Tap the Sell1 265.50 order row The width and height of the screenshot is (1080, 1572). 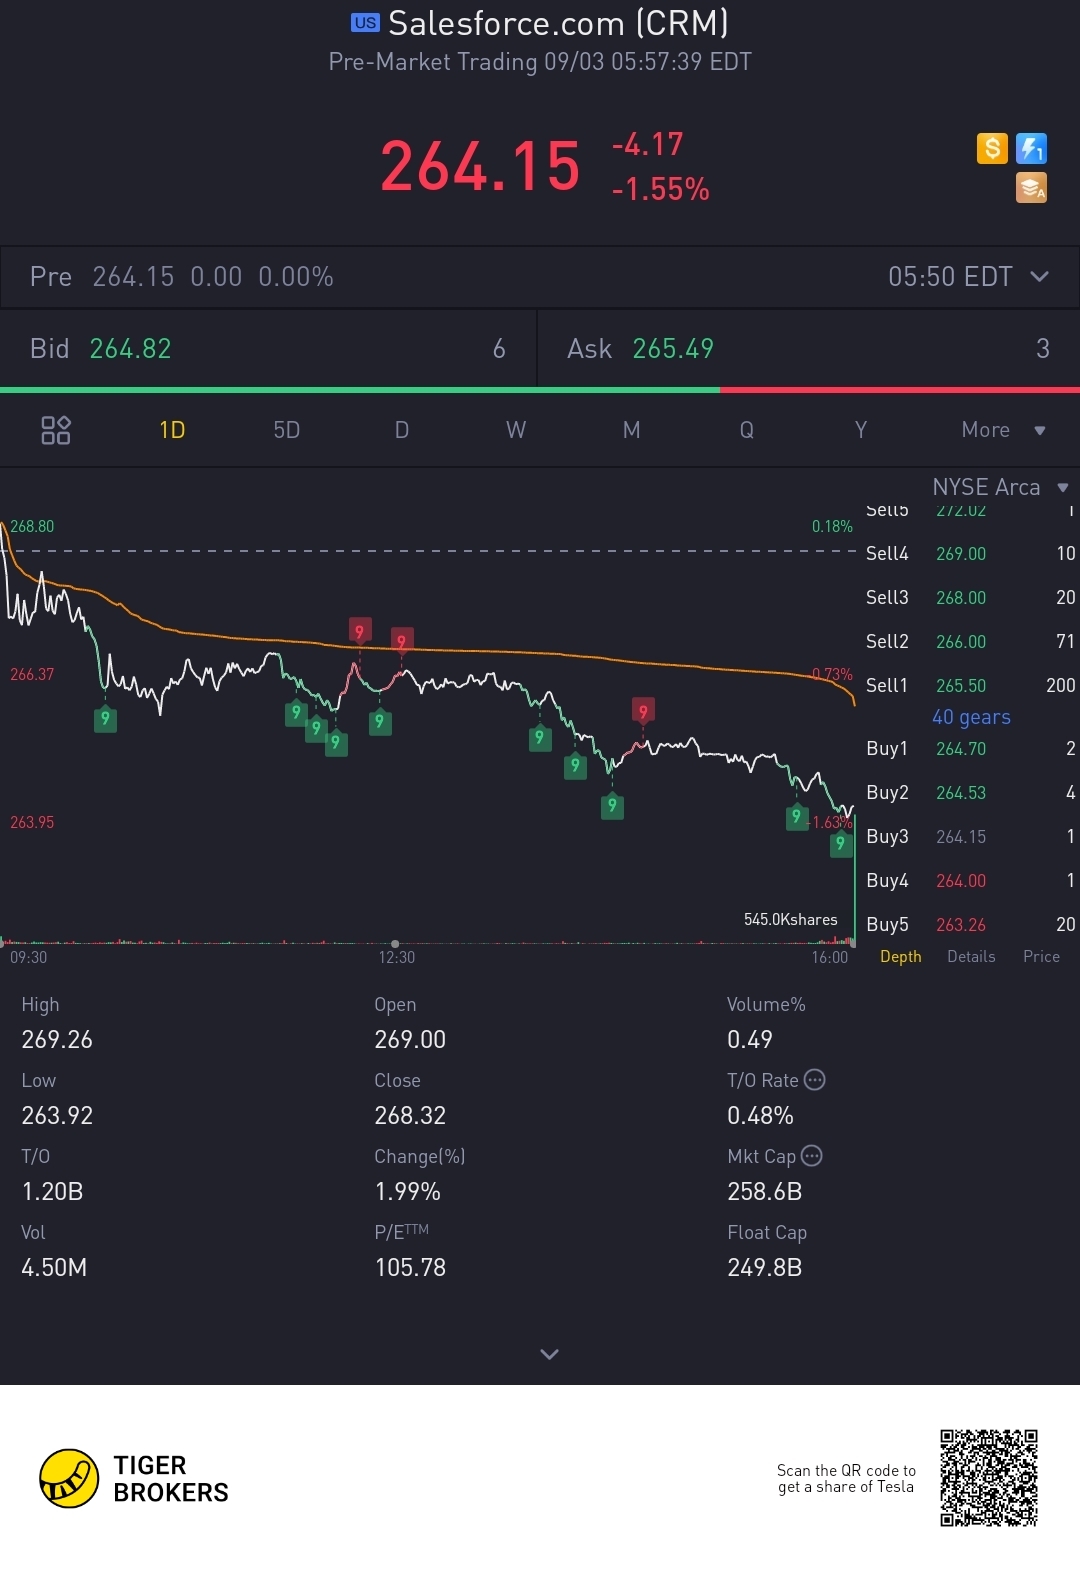970,685
